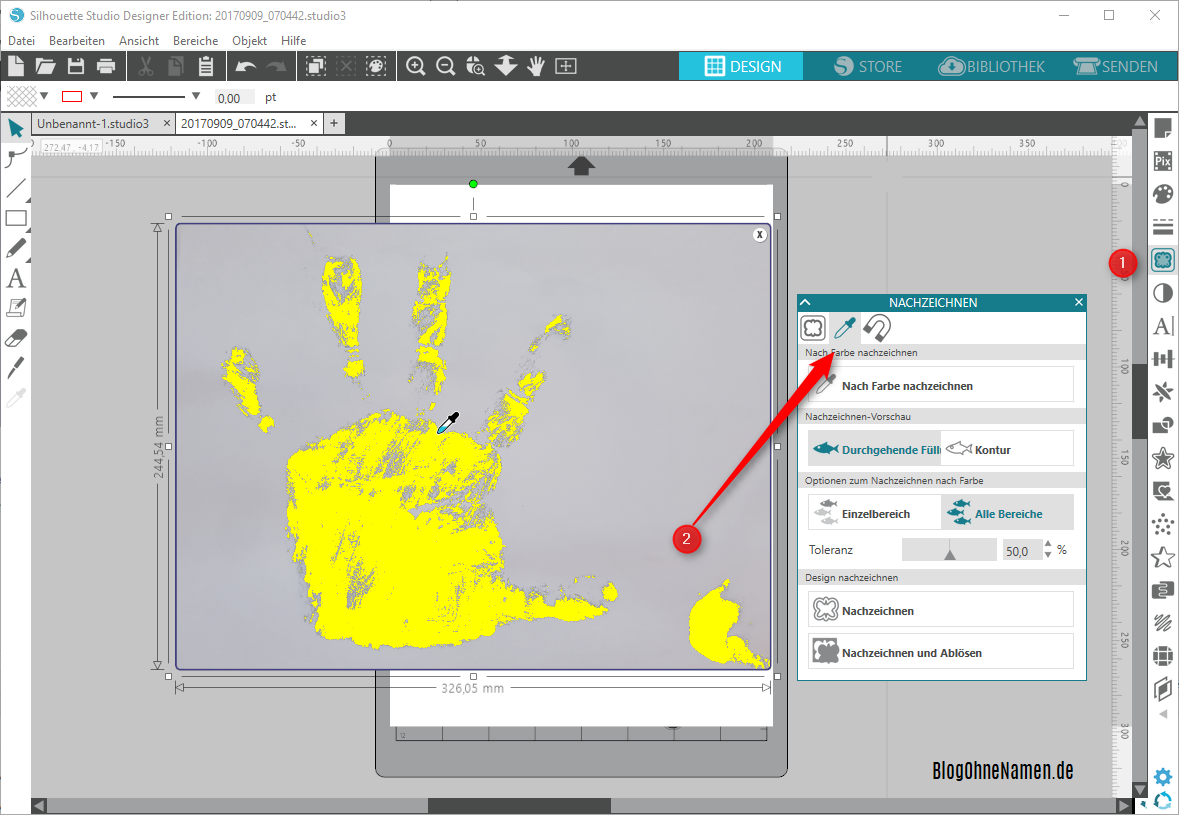1179x815 pixels.
Task: Collapse the Nachzeichnen panel
Action: pos(806,302)
